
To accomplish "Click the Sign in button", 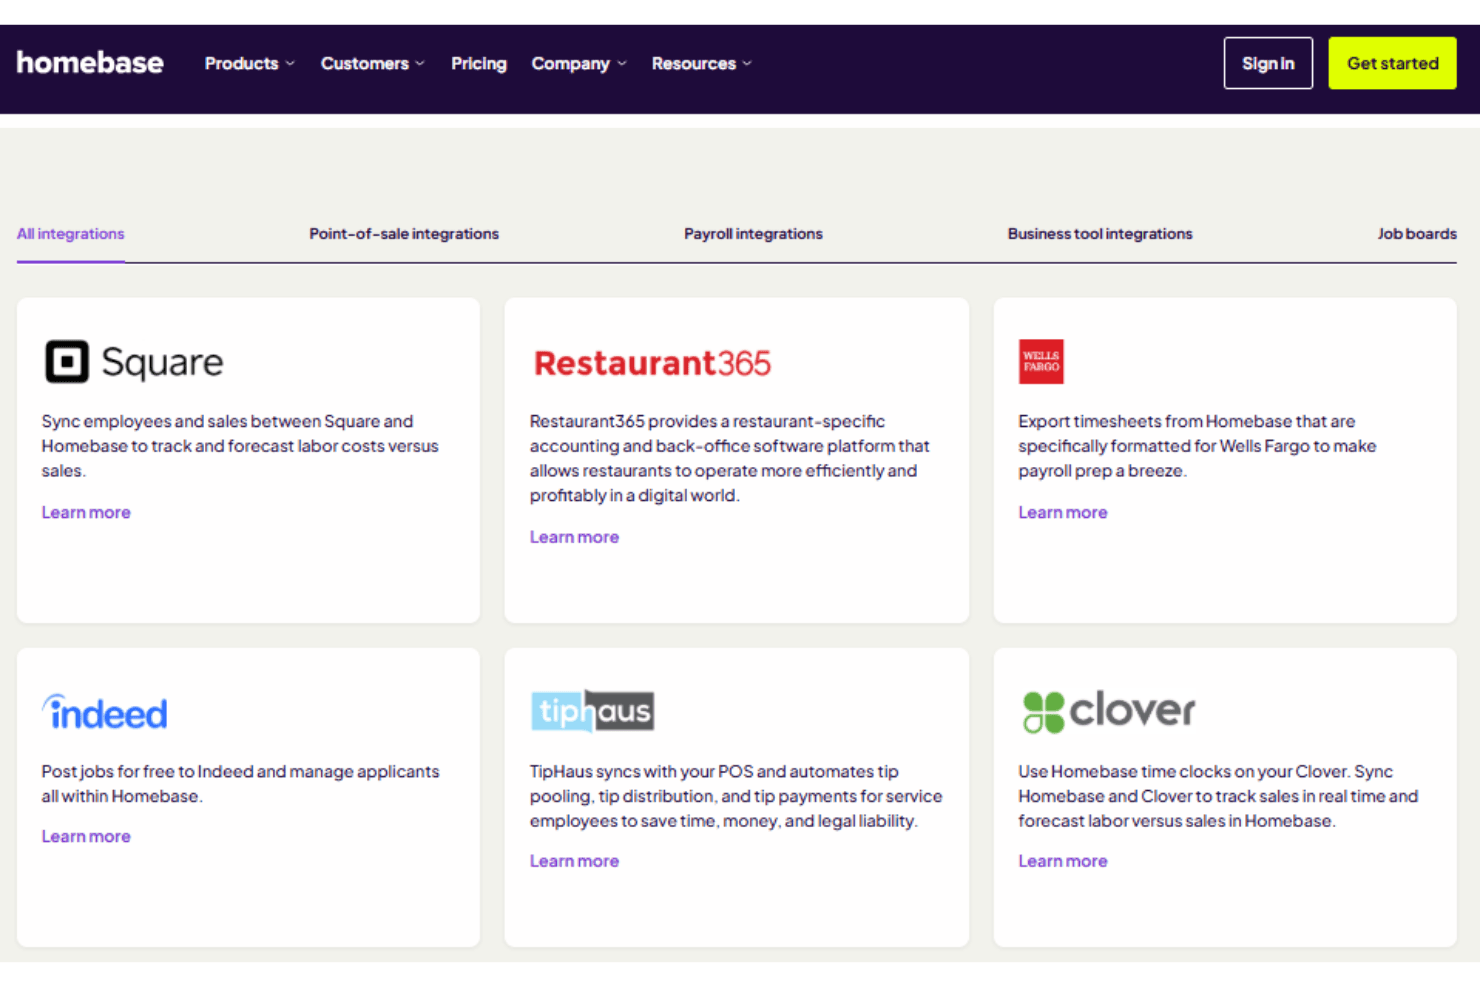I will pyautogui.click(x=1268, y=63).
